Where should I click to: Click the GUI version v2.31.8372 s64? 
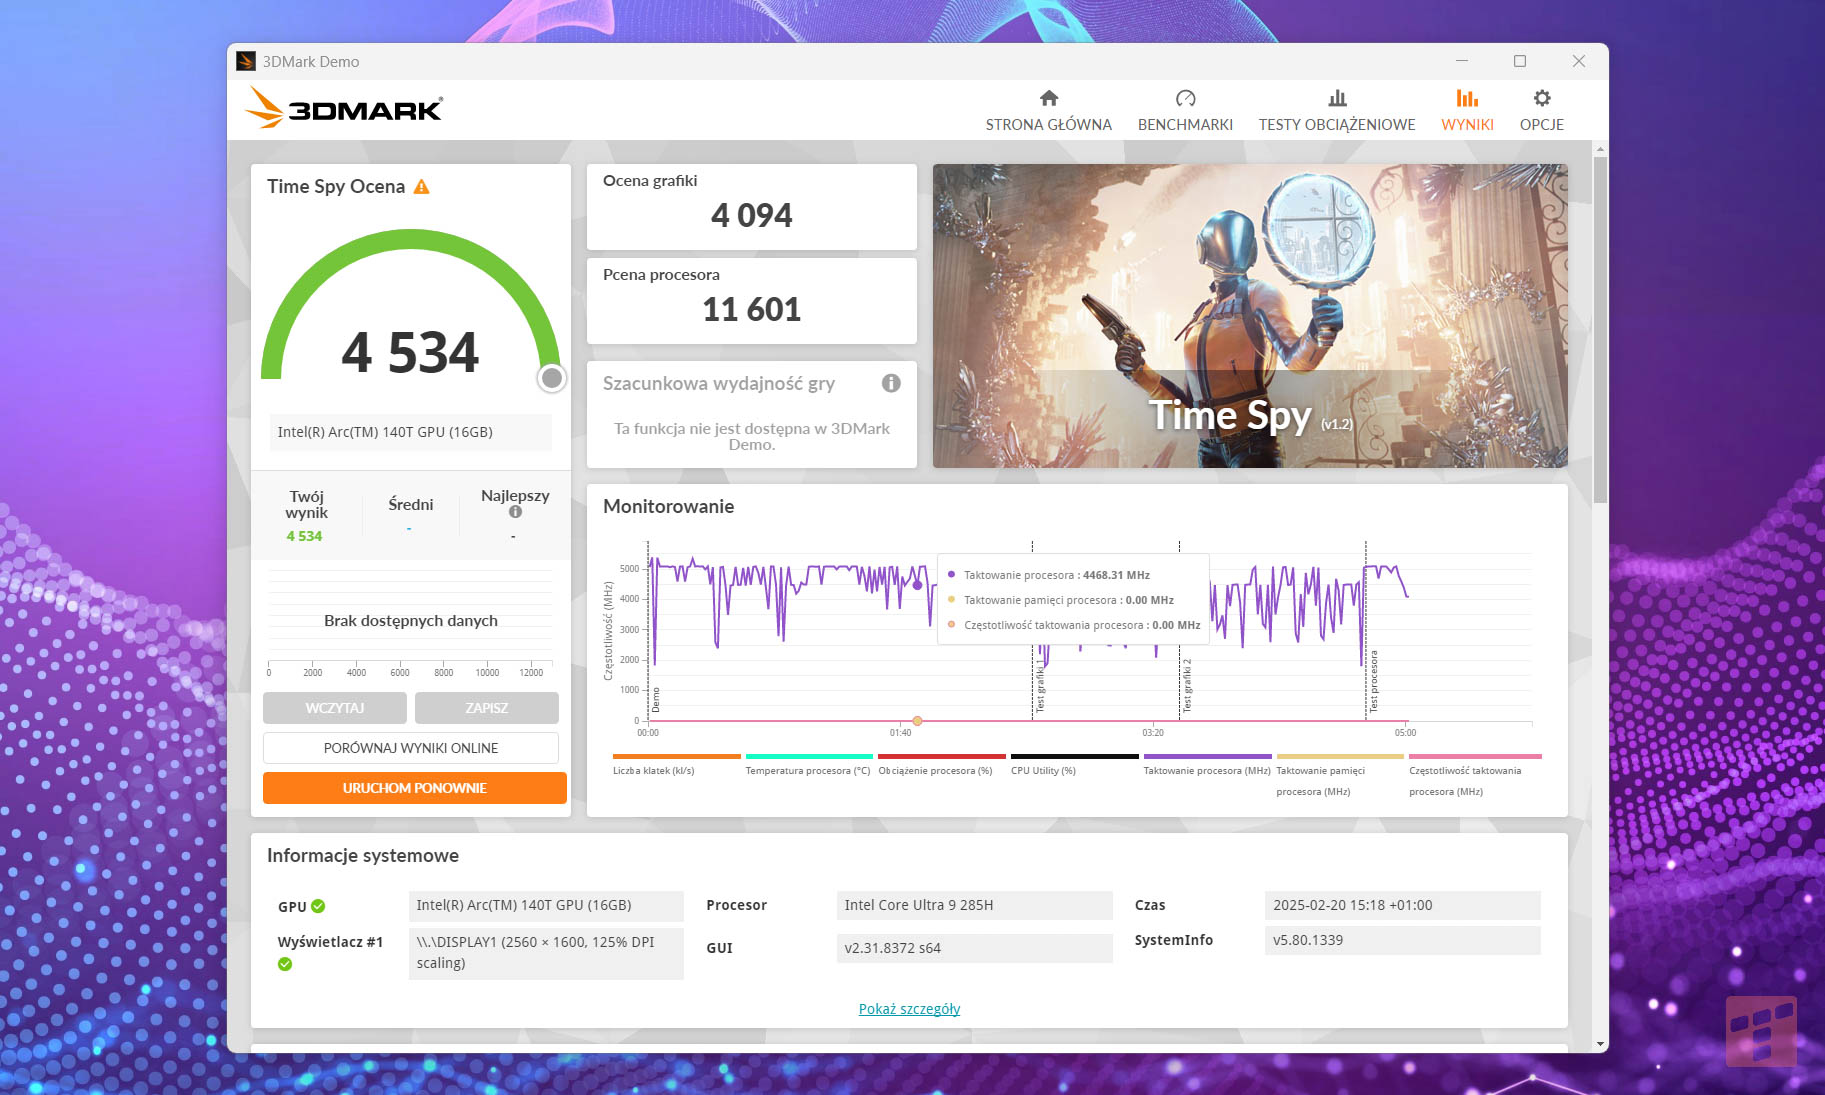tap(974, 948)
